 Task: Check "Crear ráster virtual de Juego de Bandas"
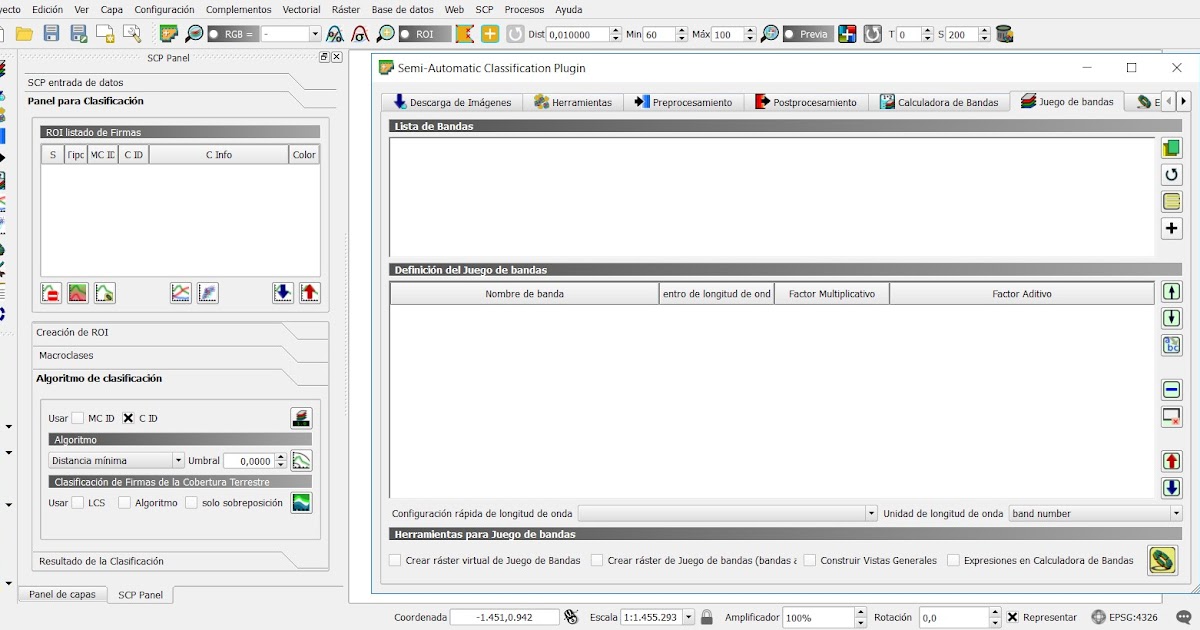pos(394,560)
